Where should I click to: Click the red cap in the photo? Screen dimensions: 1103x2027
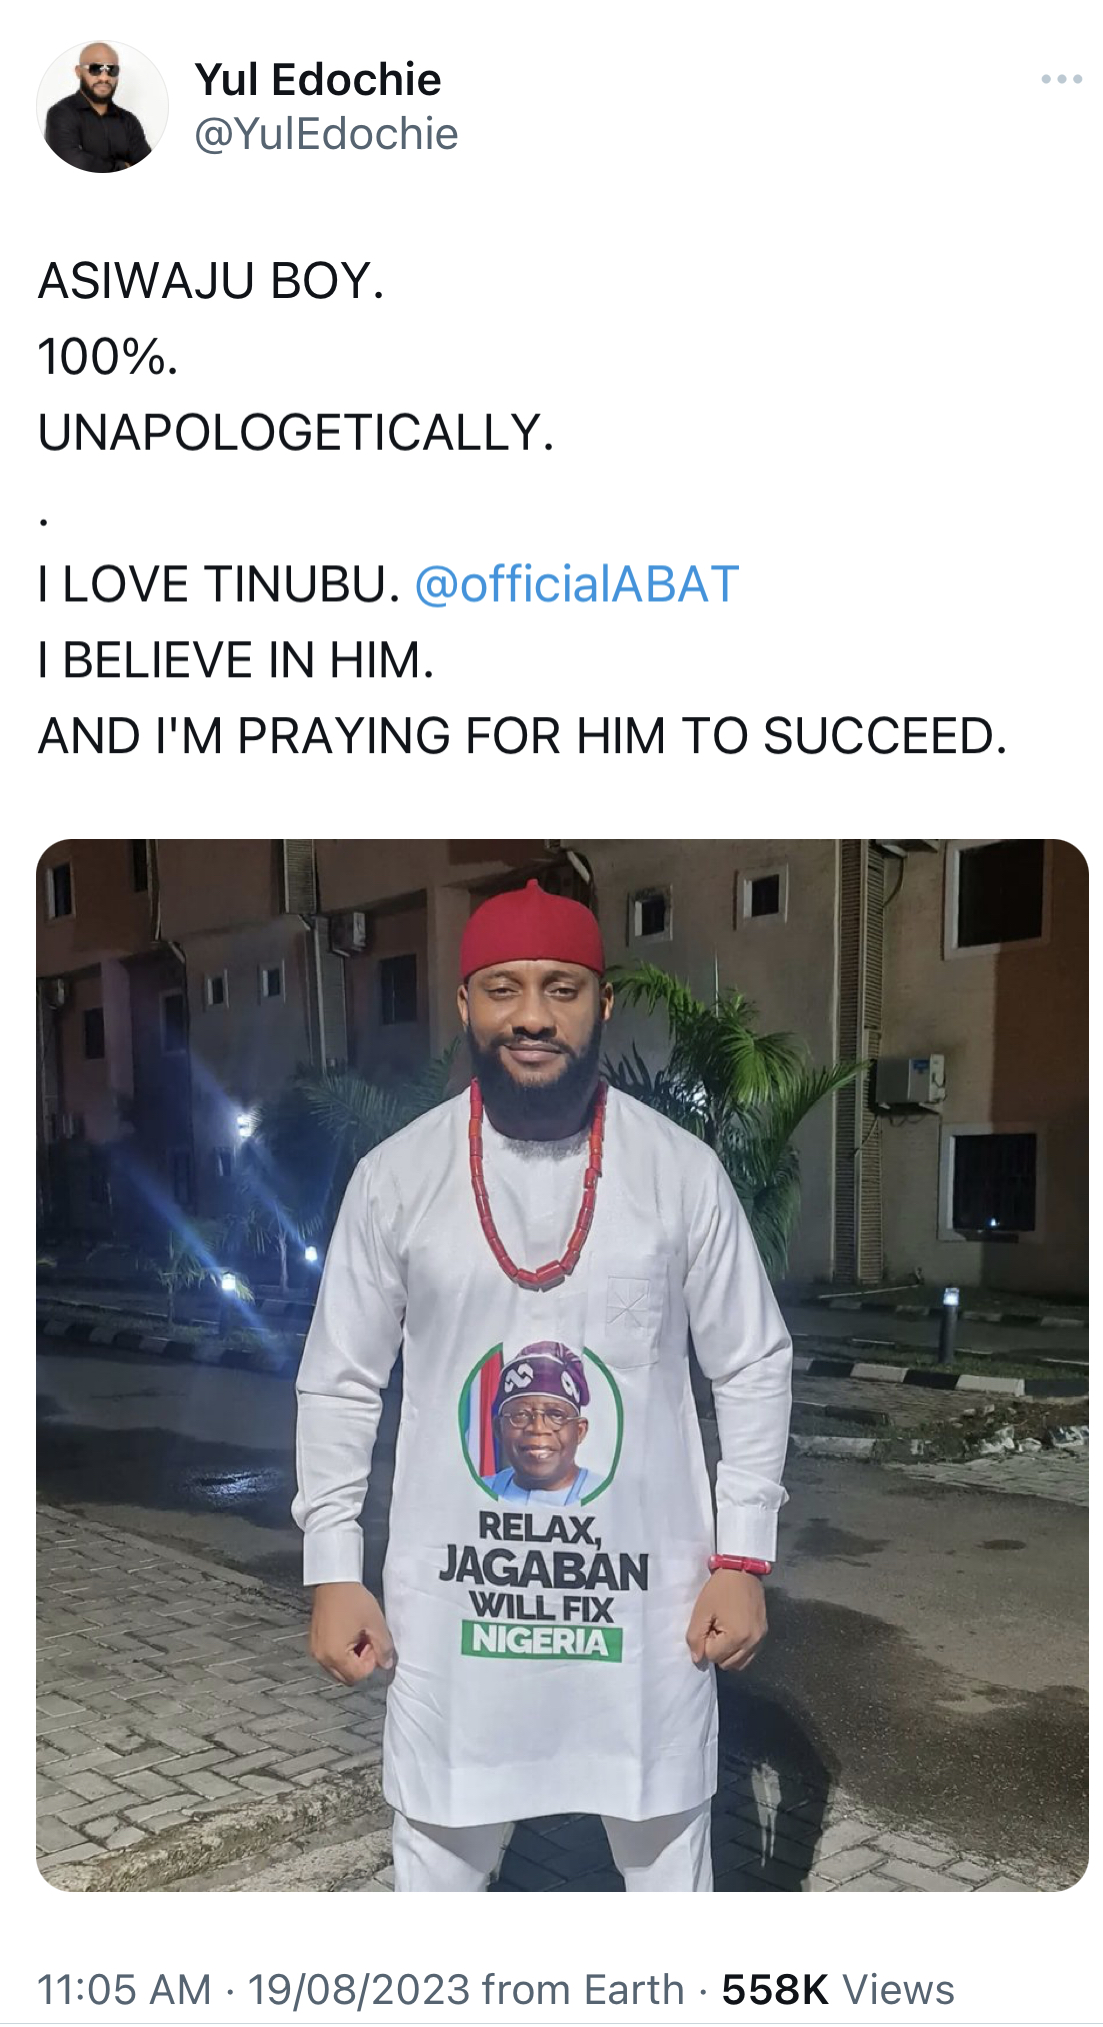point(532,931)
